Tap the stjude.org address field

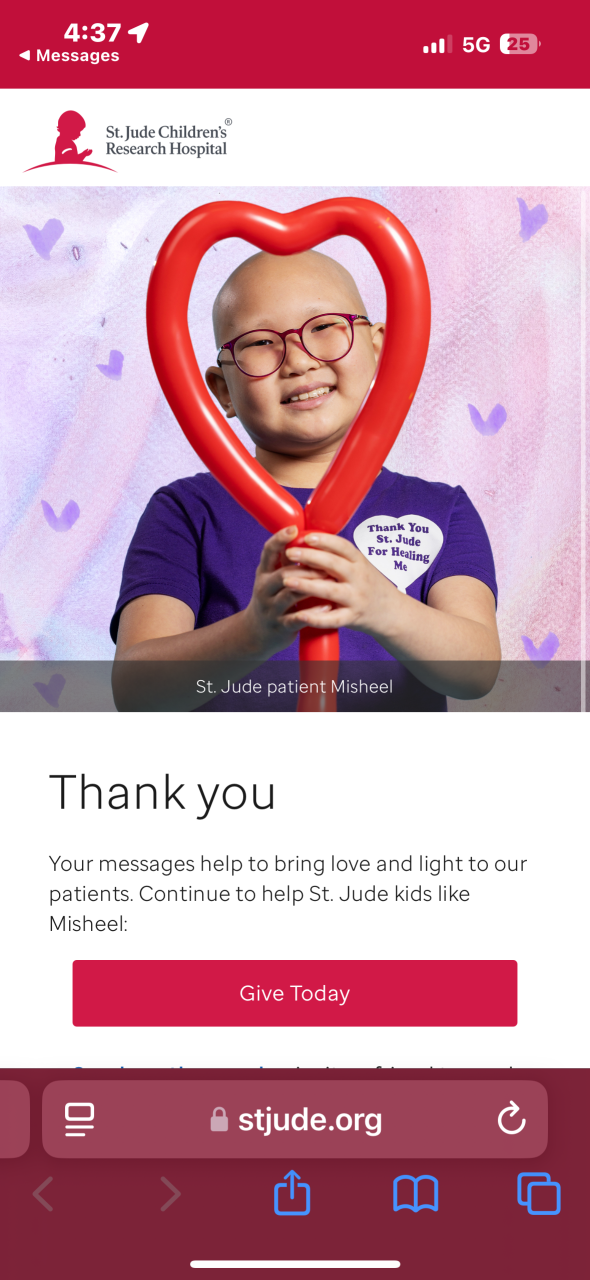(295, 1119)
